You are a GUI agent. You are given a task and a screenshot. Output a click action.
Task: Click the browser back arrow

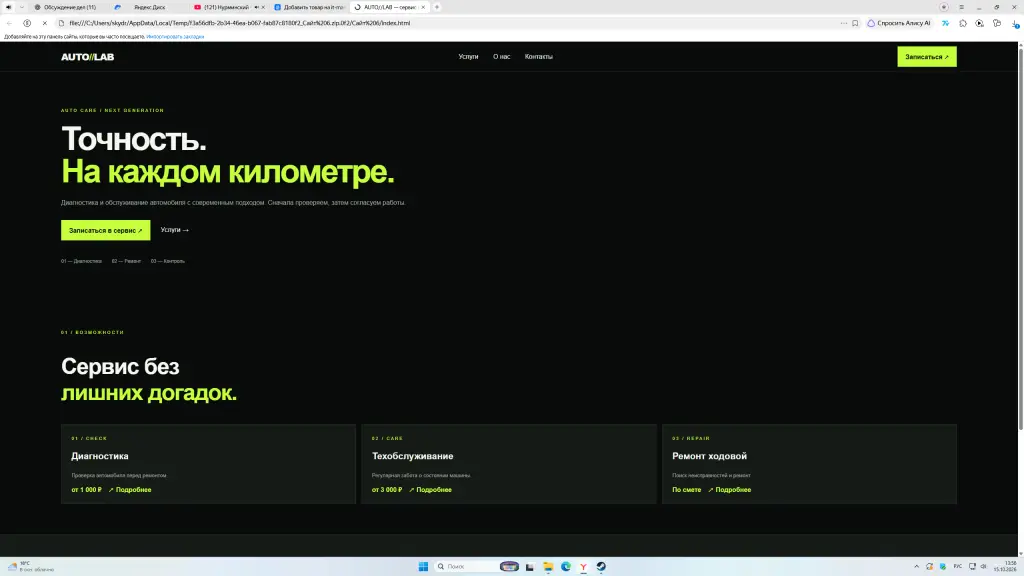point(9,23)
